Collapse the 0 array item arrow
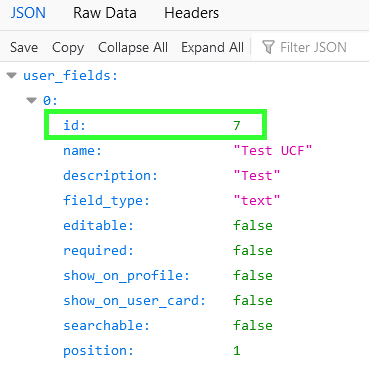The image size is (369, 371). tap(32, 100)
